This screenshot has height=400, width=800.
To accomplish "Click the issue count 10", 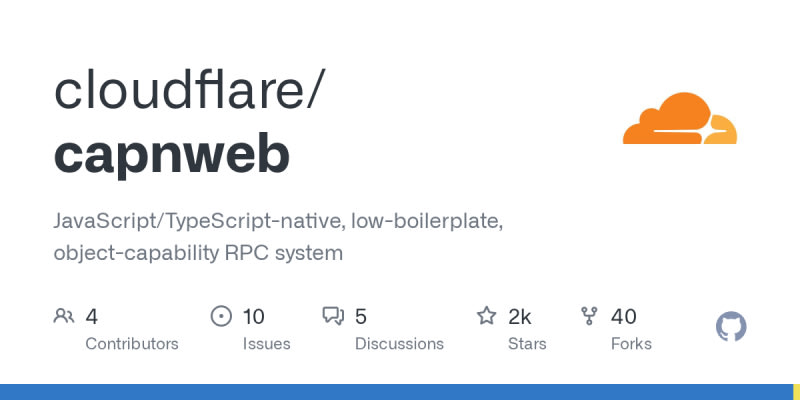I will 254,317.
